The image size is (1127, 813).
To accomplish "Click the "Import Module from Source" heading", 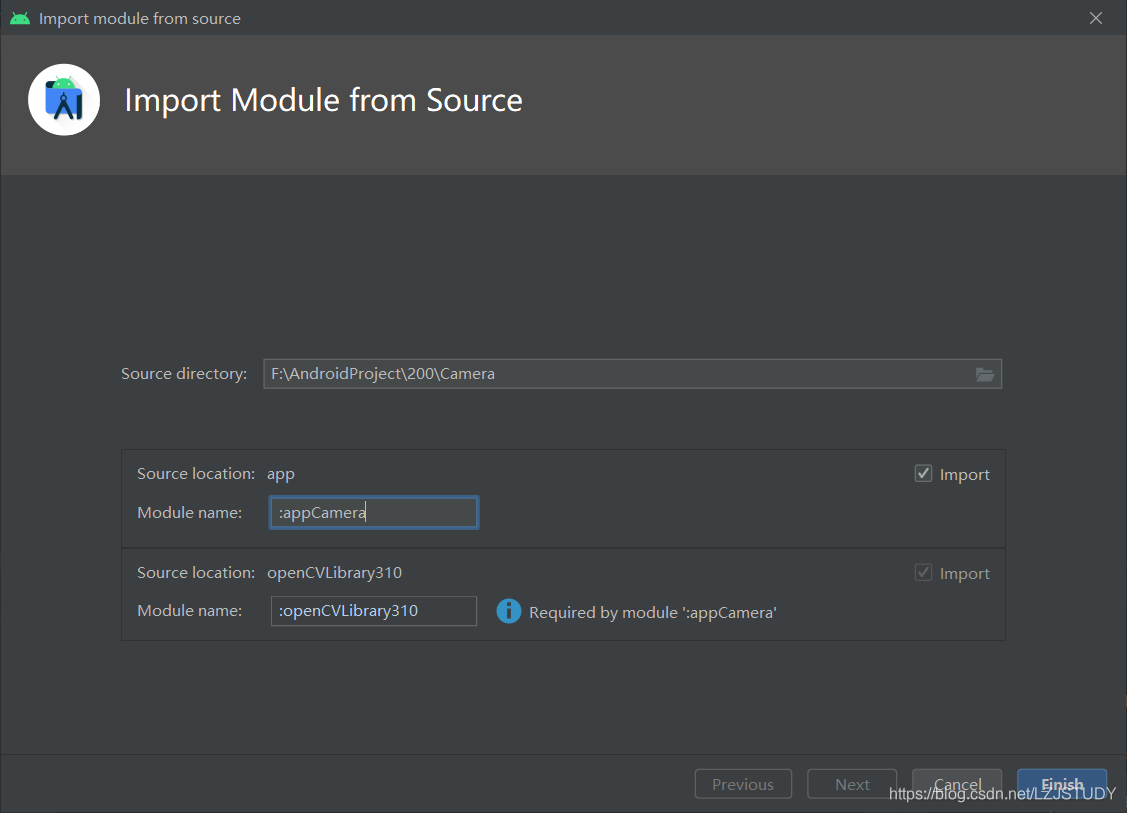I will (x=323, y=100).
